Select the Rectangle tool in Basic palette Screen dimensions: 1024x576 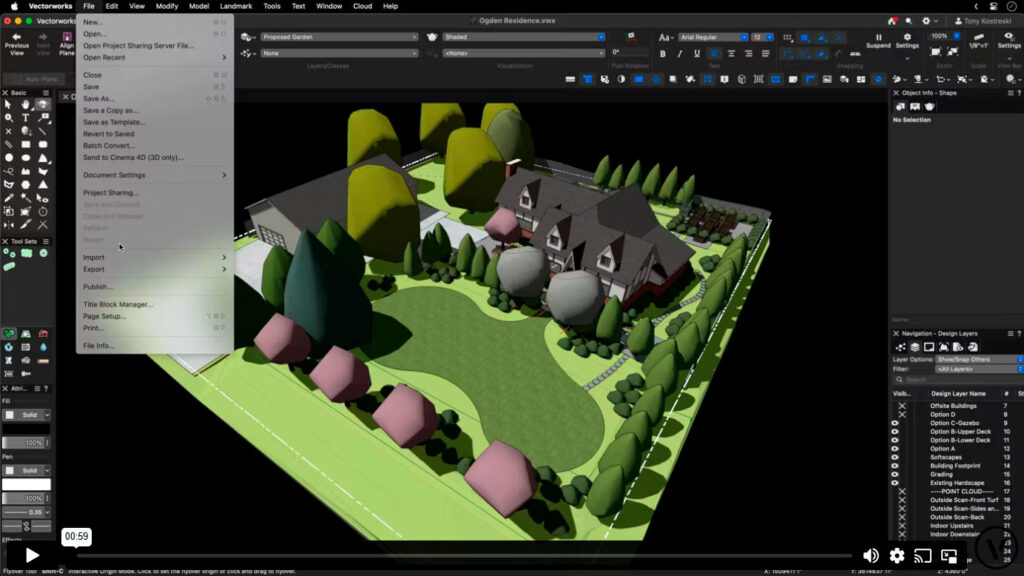25,144
